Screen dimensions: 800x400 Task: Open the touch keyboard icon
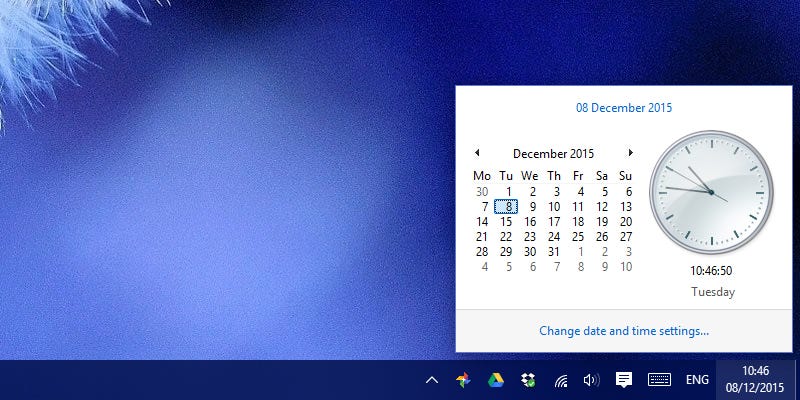point(659,380)
